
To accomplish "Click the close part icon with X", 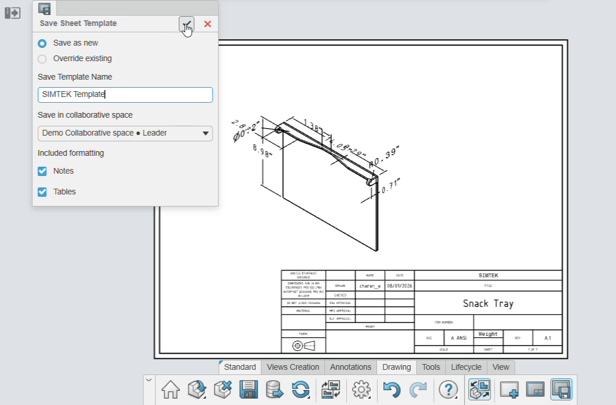I will [x=223, y=390].
